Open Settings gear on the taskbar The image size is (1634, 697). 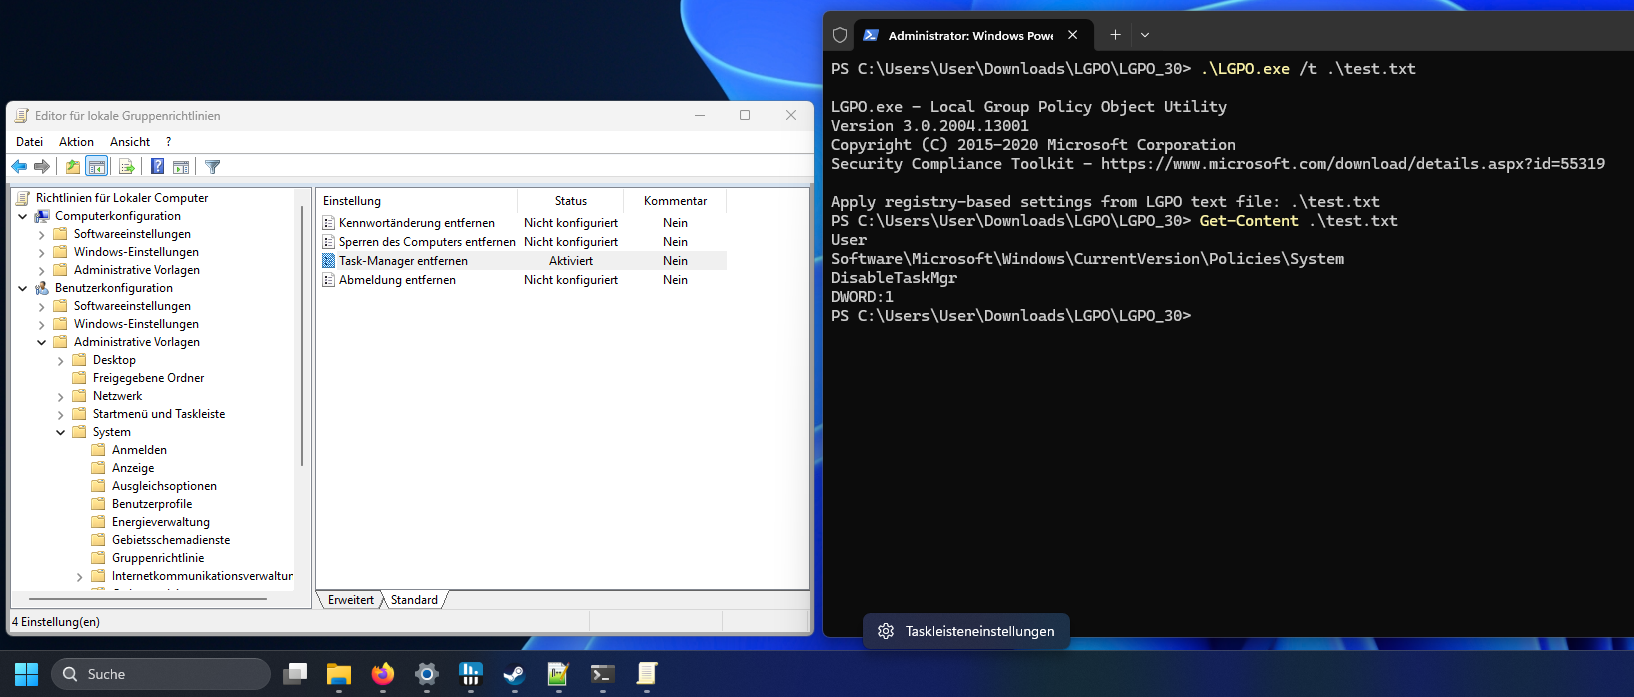pyautogui.click(x=427, y=674)
